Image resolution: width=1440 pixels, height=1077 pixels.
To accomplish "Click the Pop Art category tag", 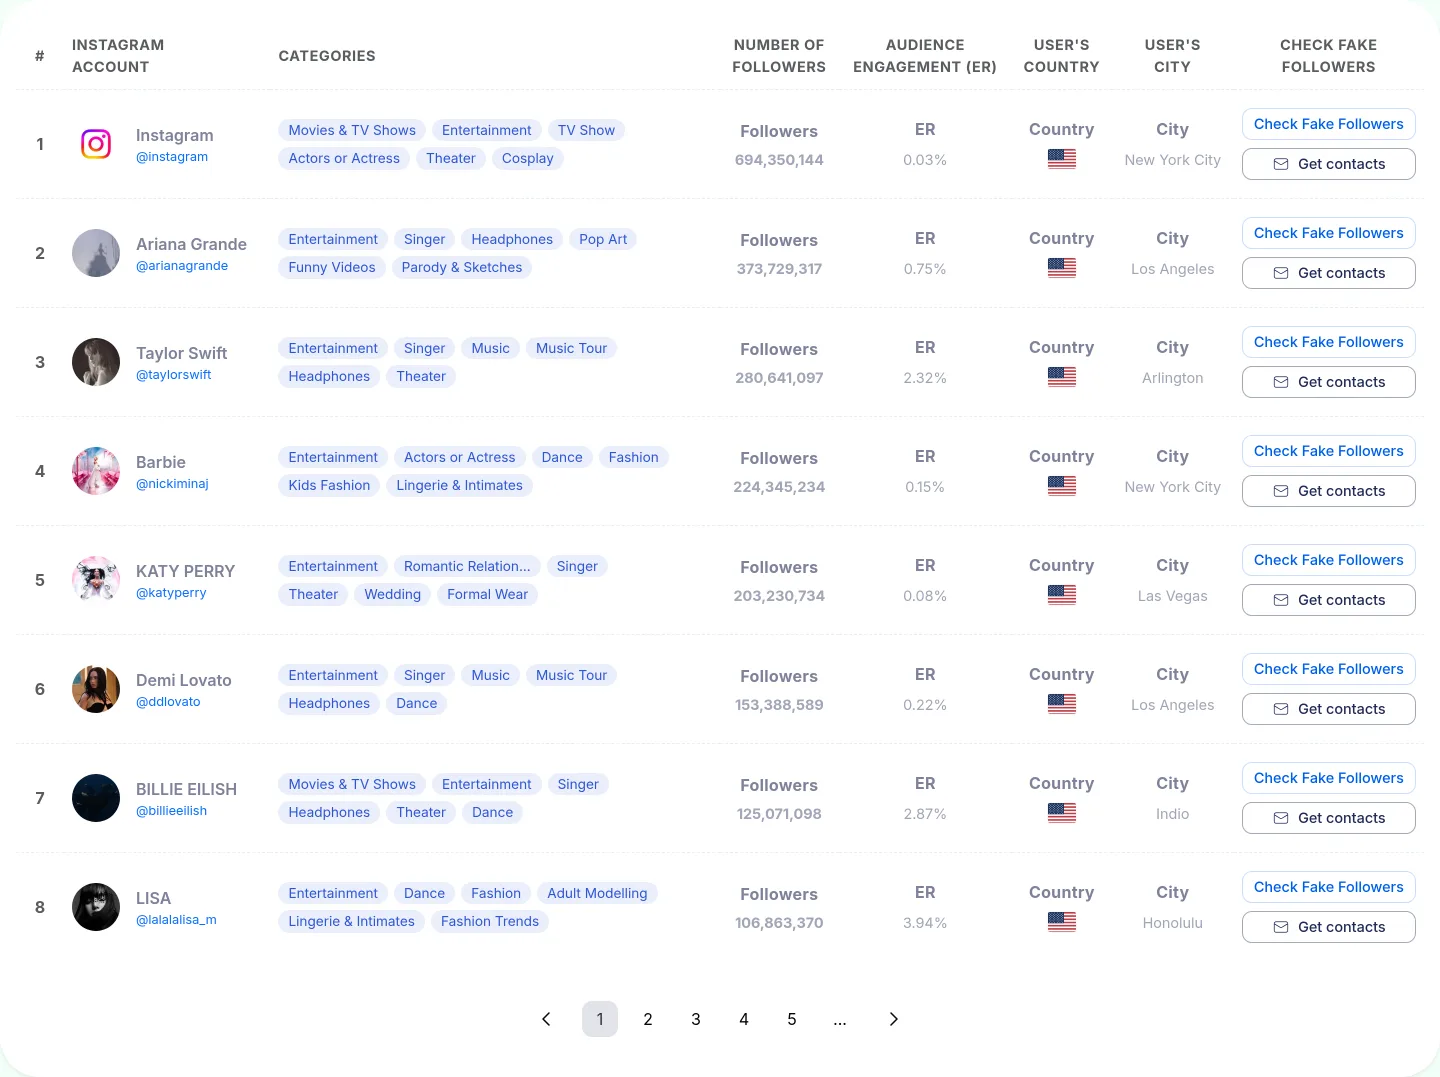I will coord(604,239).
